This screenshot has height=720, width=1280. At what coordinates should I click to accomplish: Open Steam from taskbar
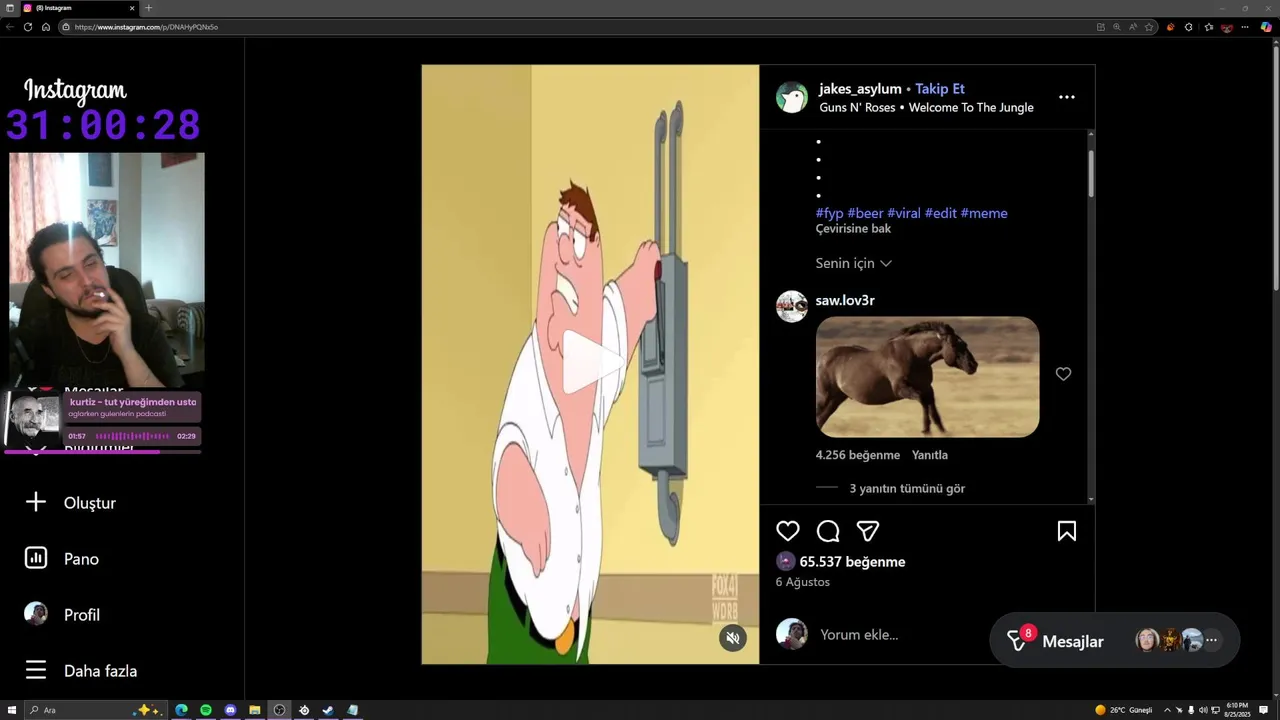328,710
